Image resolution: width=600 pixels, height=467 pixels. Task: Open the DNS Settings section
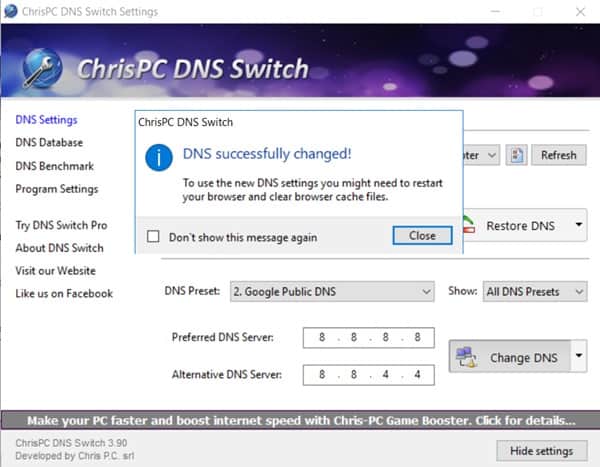(46, 120)
